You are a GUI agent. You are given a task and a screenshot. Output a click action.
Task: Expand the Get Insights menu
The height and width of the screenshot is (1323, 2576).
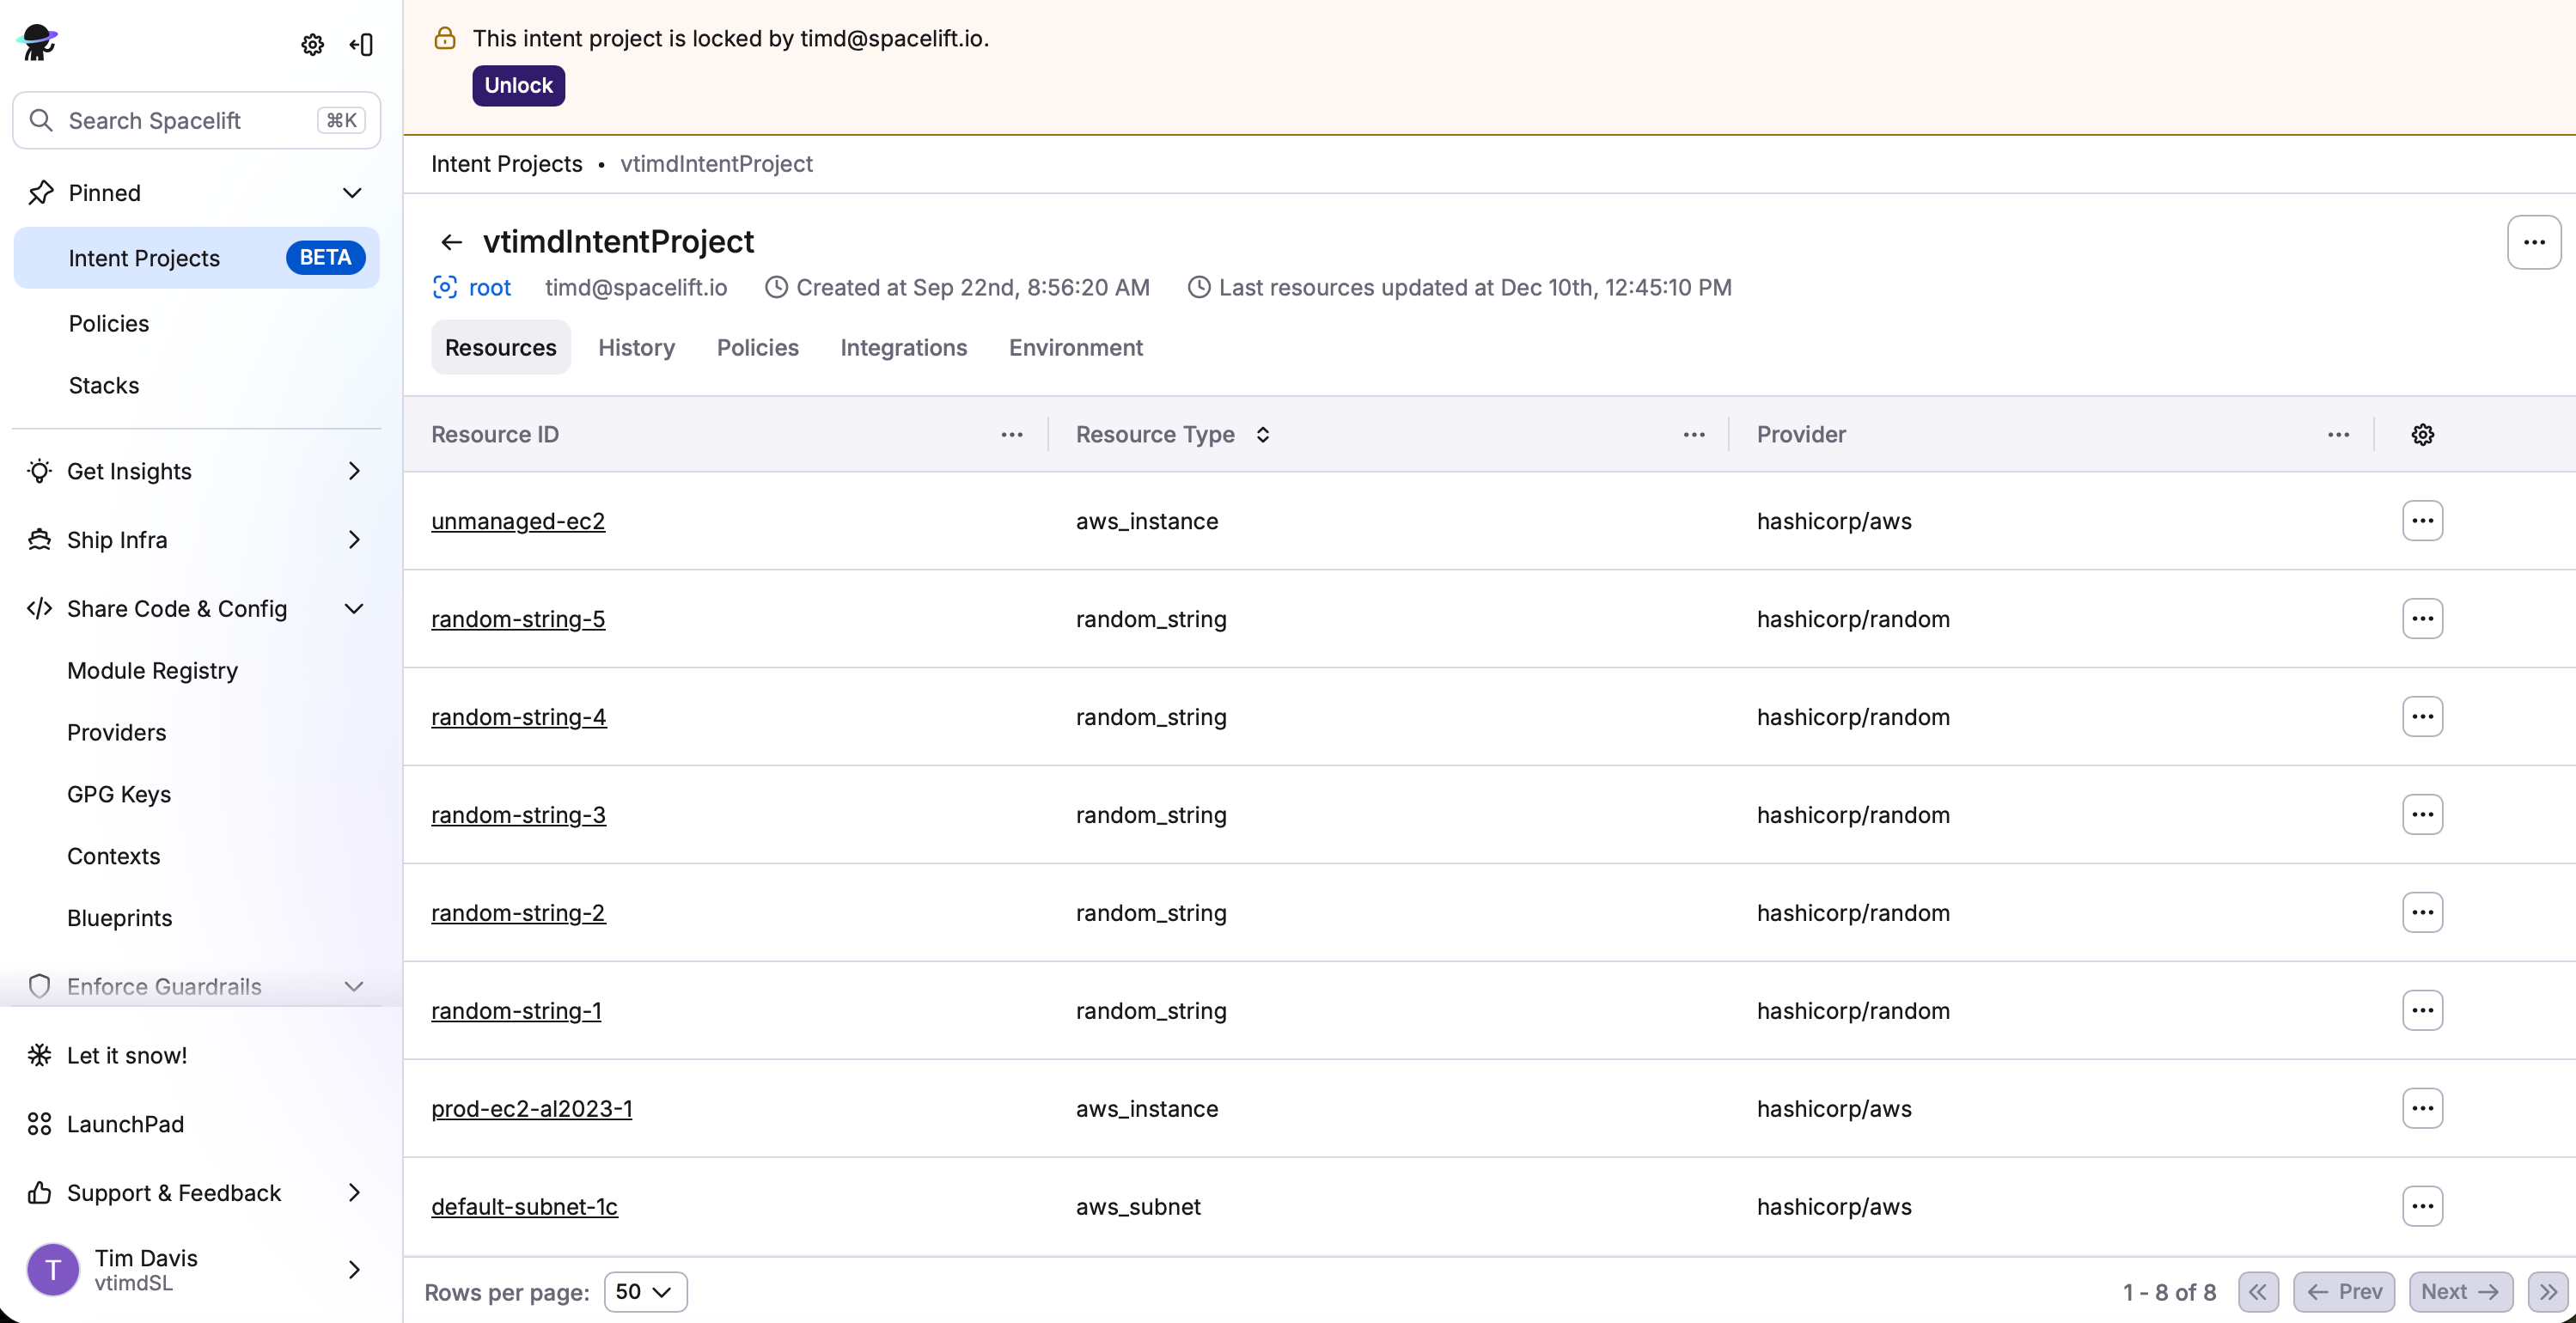click(x=354, y=471)
